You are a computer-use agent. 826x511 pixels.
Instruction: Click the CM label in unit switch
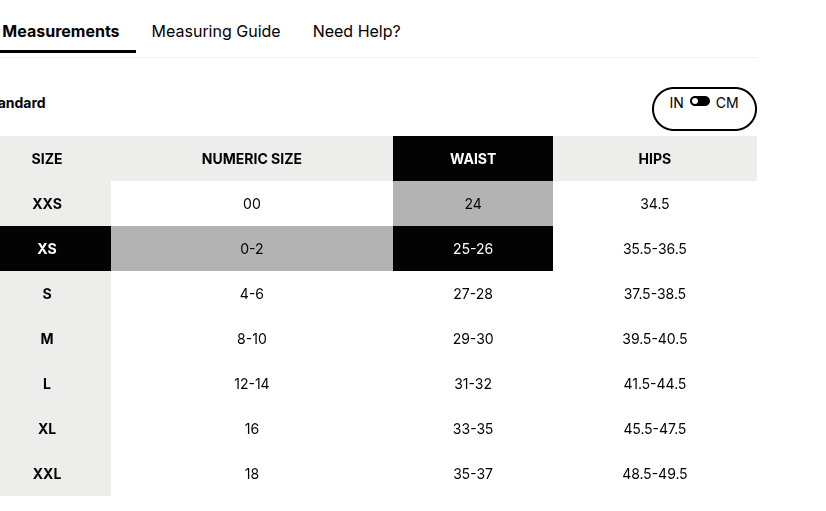[727, 103]
